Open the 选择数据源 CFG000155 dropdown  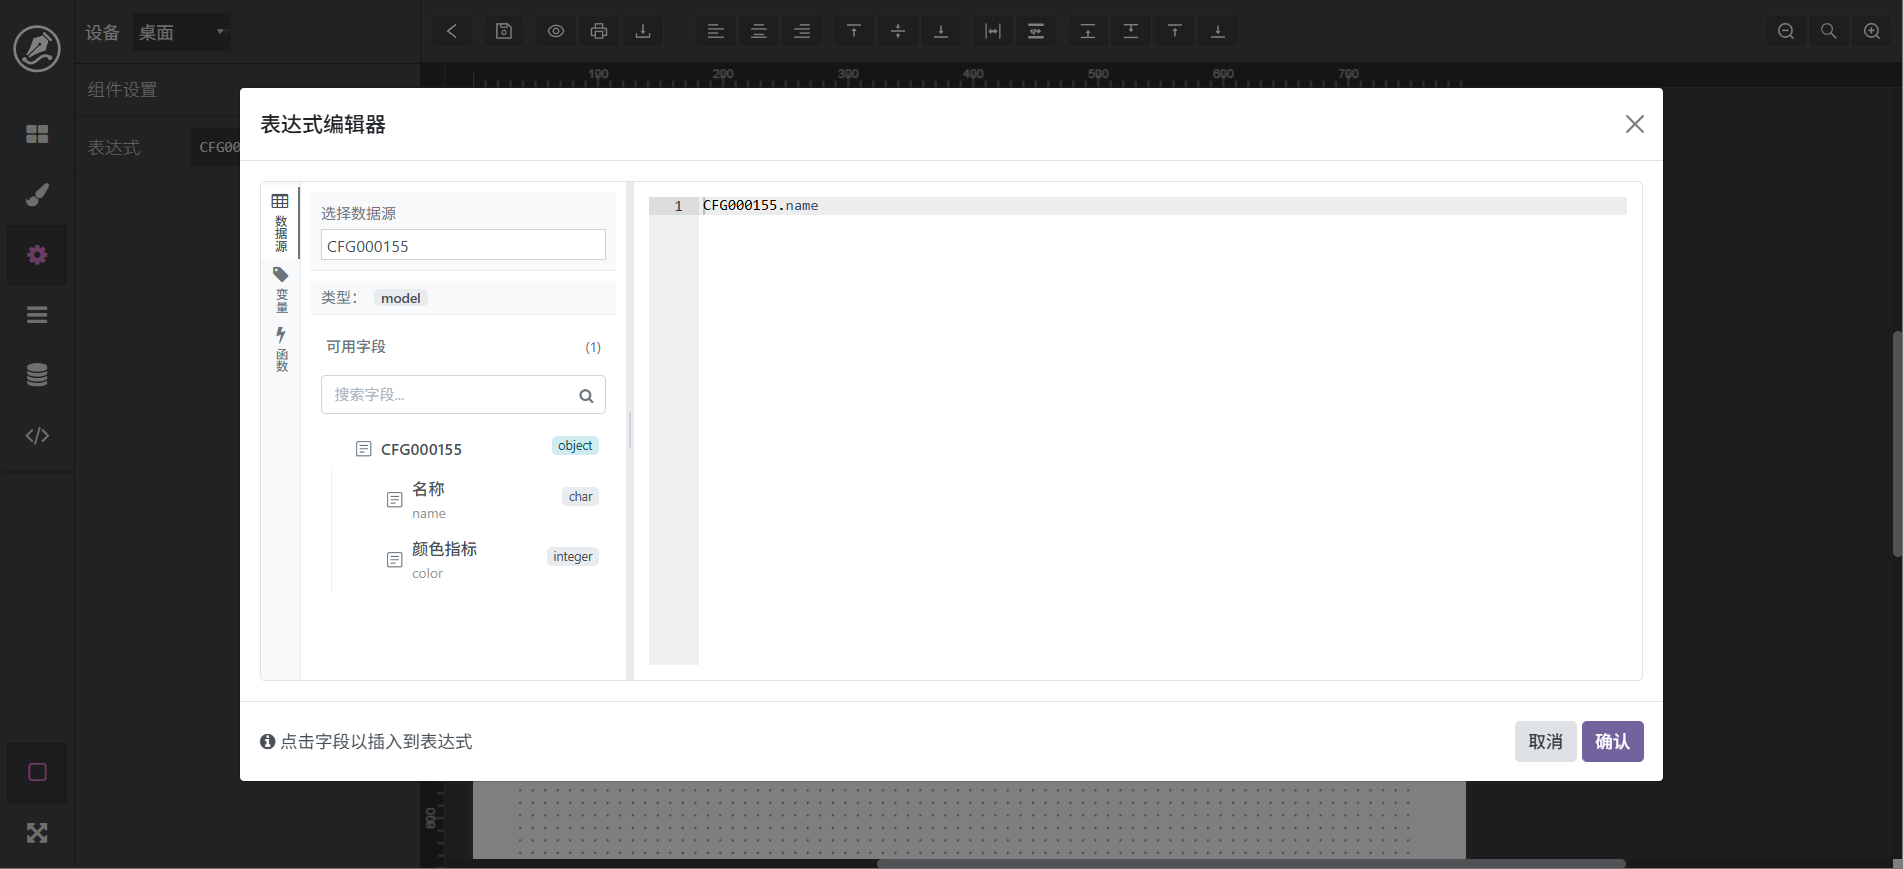463,246
